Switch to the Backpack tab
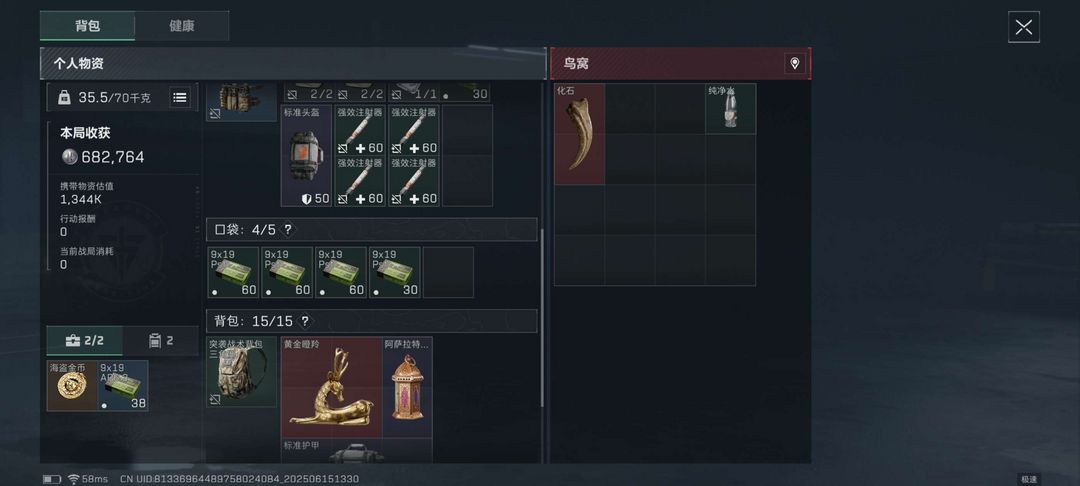The height and width of the screenshot is (486, 1080). click(87, 26)
